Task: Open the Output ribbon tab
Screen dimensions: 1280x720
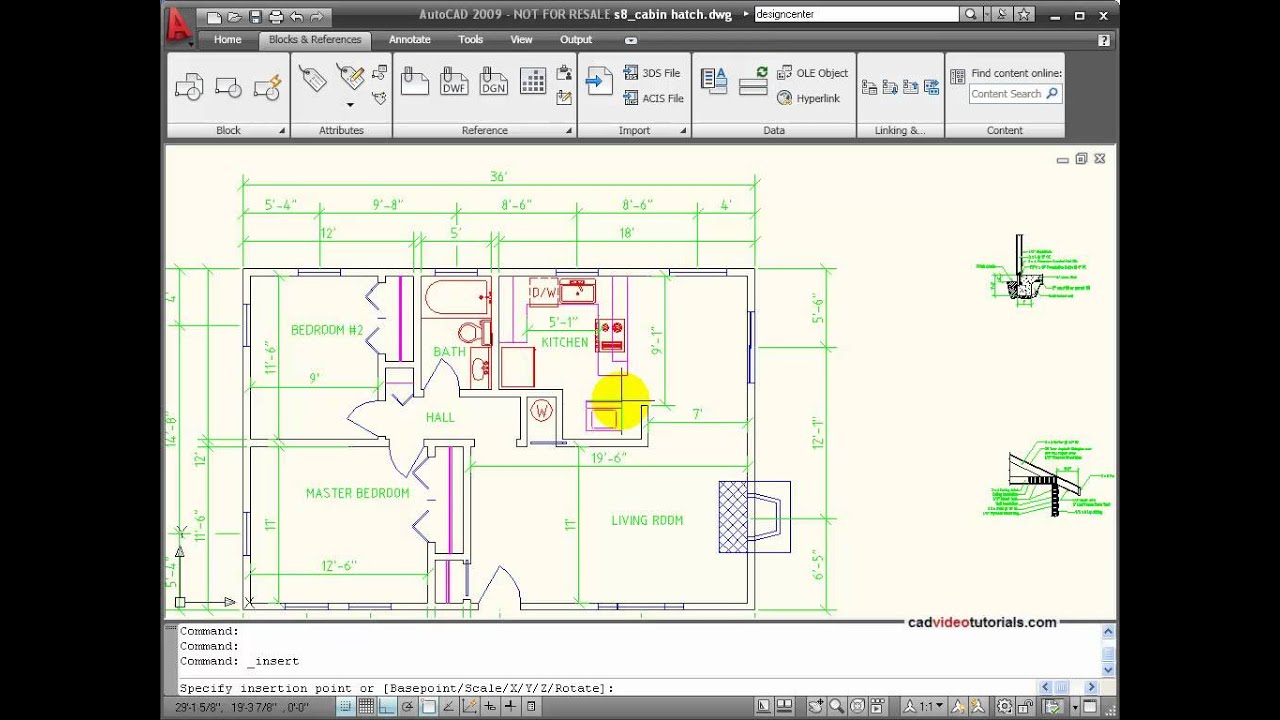Action: coord(576,40)
